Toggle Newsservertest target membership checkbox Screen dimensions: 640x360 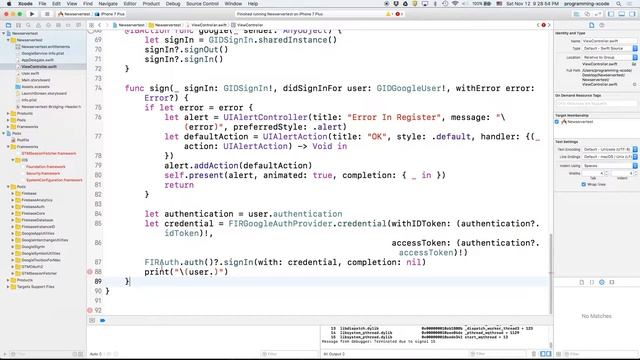tap(557, 122)
